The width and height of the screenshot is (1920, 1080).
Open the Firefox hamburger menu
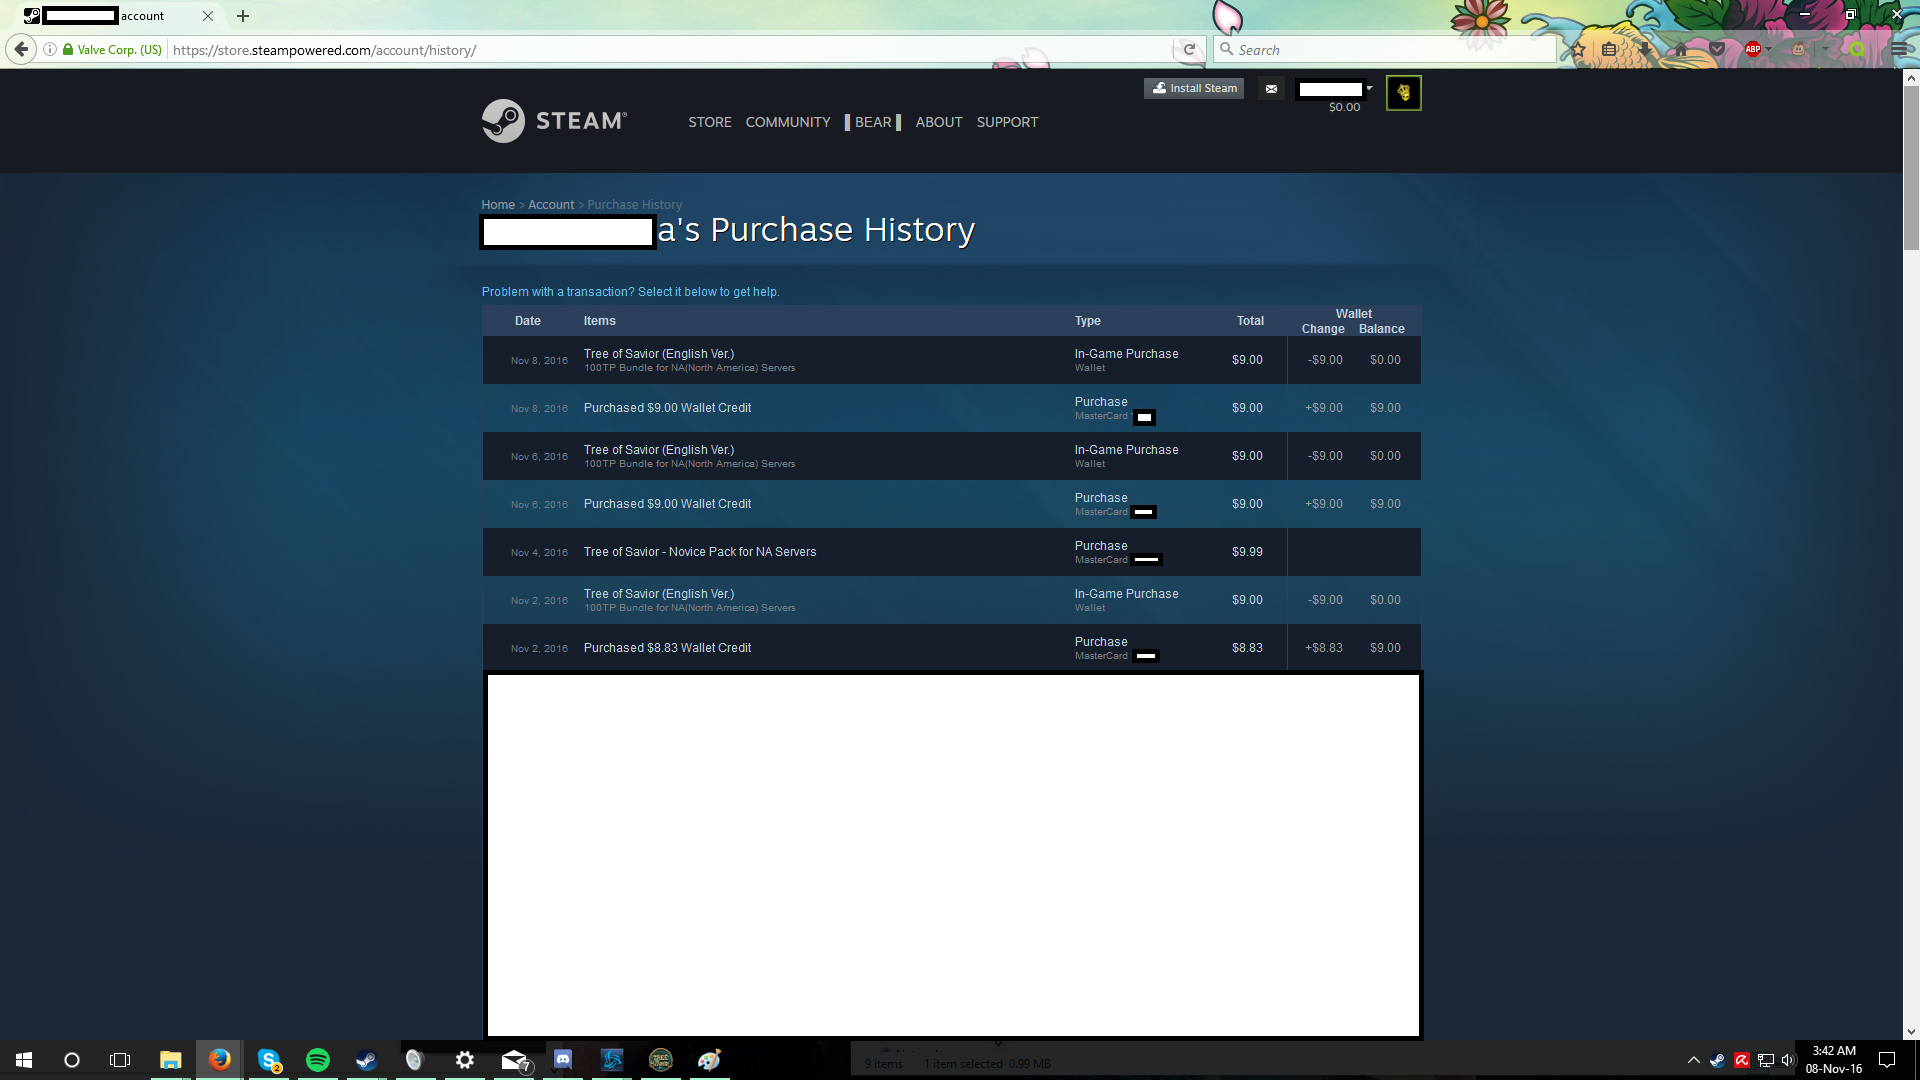(1898, 49)
